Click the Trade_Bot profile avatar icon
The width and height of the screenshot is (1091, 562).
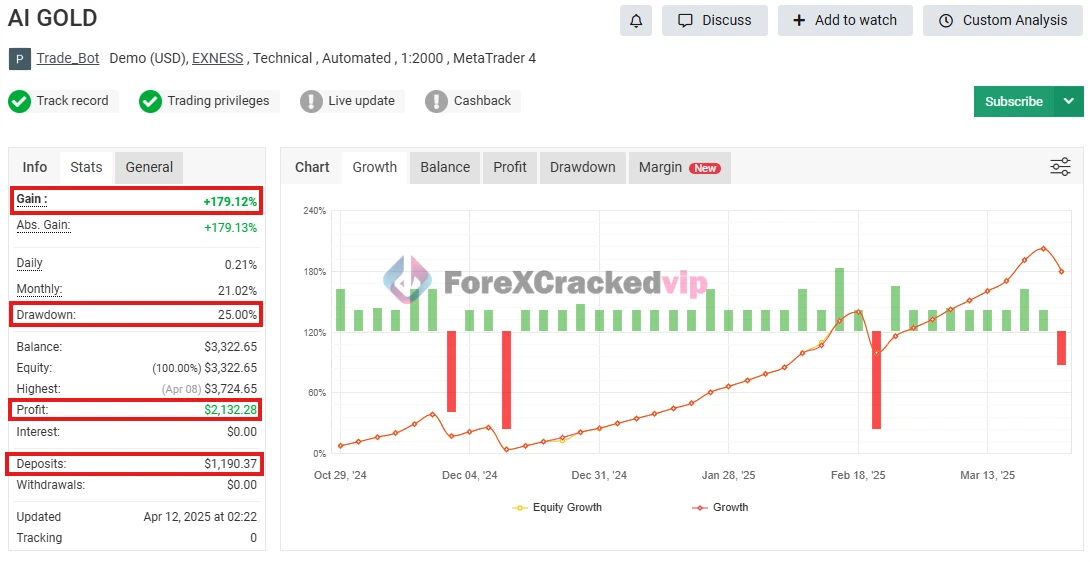pos(20,59)
